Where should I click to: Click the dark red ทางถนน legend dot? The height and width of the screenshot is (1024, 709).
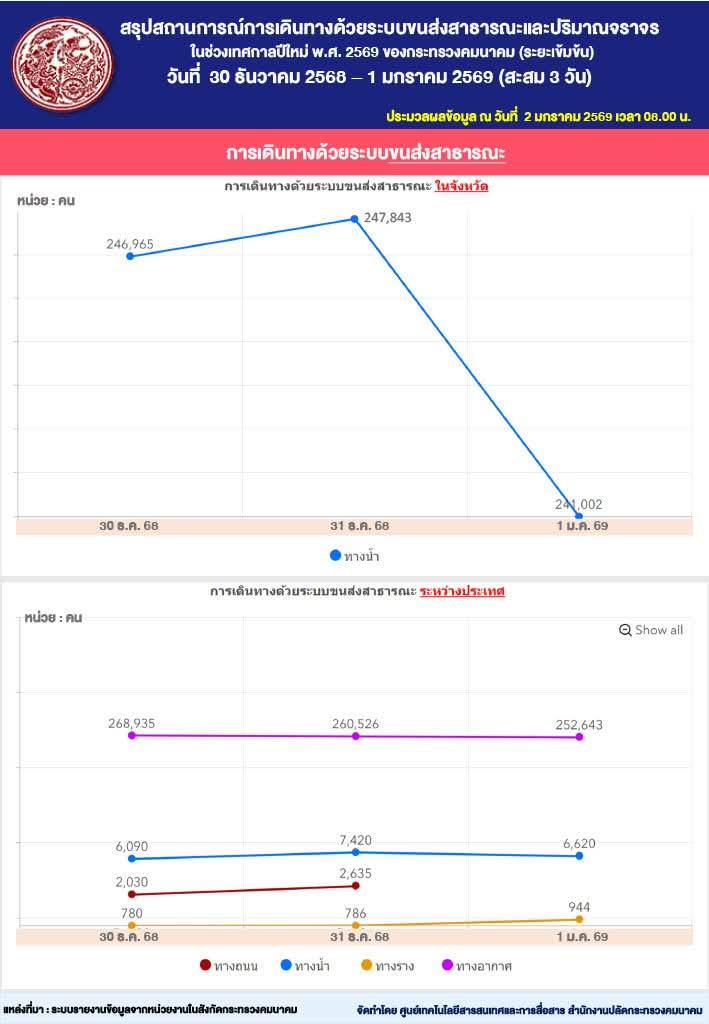pyautogui.click(x=205, y=965)
